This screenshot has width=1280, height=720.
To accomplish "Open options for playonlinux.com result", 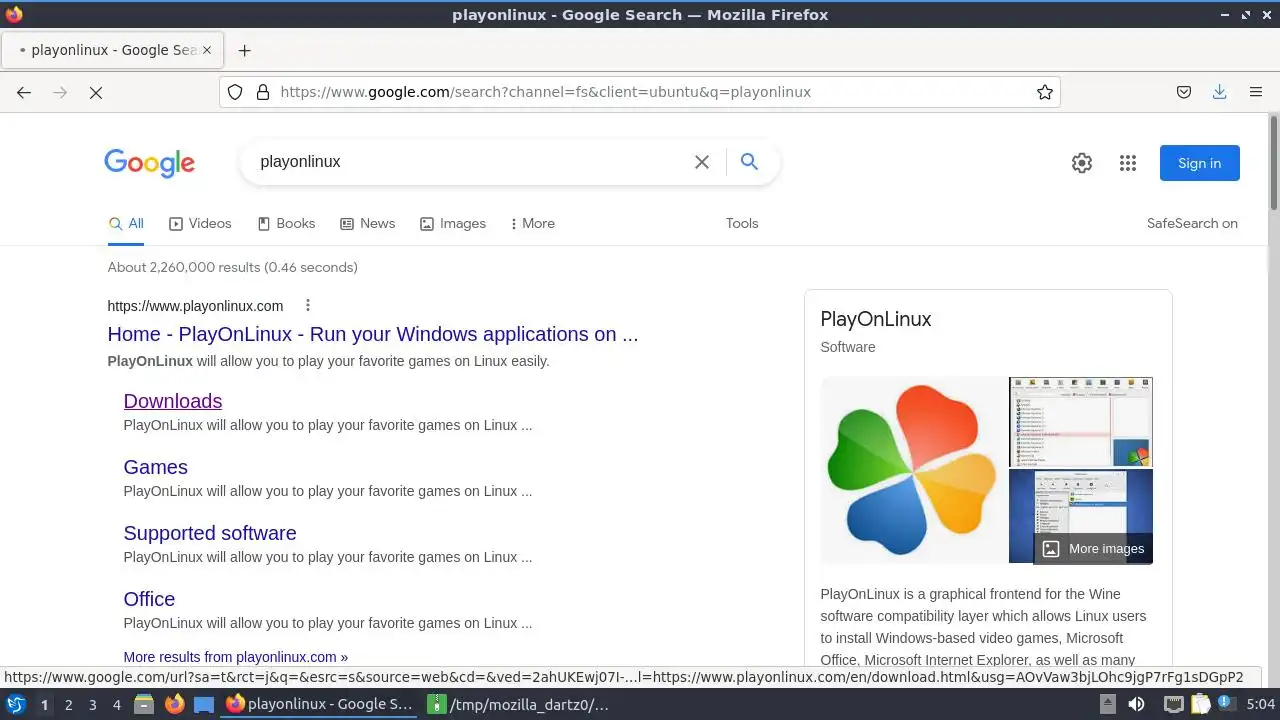I will 308,306.
